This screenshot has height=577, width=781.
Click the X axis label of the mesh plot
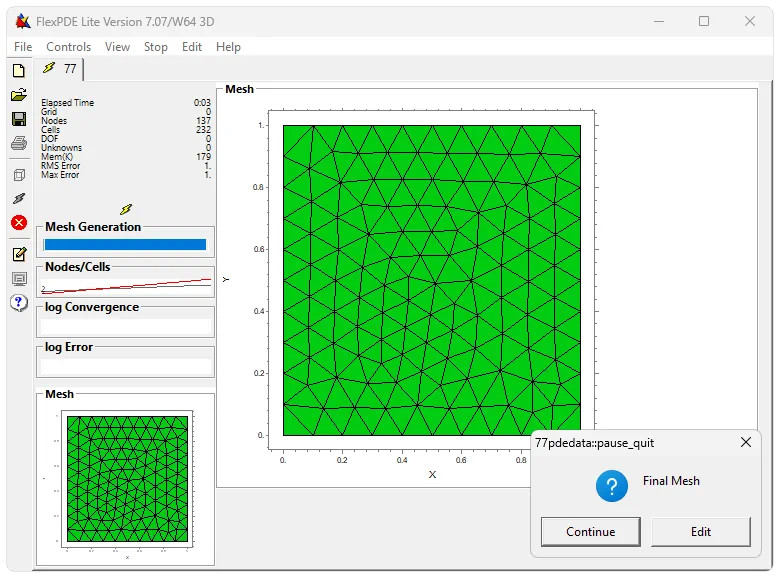click(x=432, y=474)
